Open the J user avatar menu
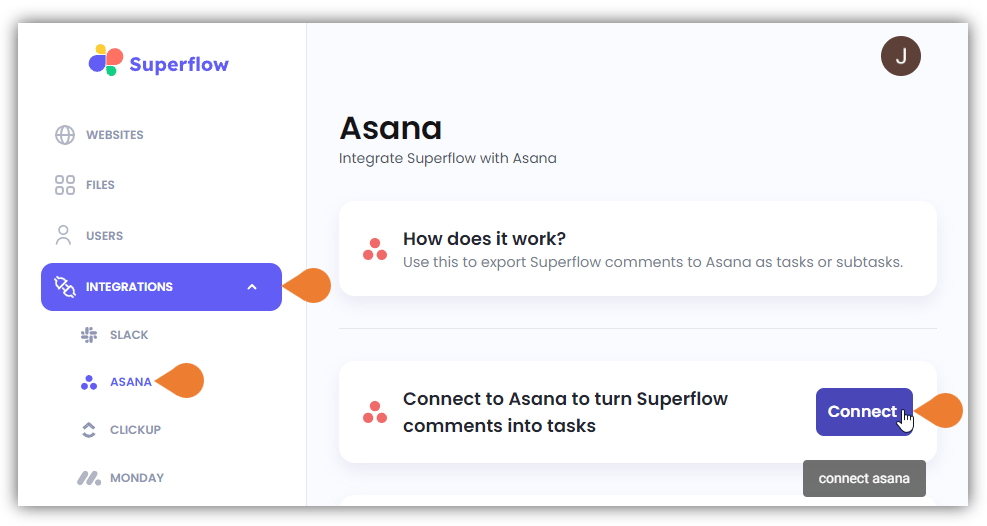This screenshot has width=987, height=526. coord(901,56)
